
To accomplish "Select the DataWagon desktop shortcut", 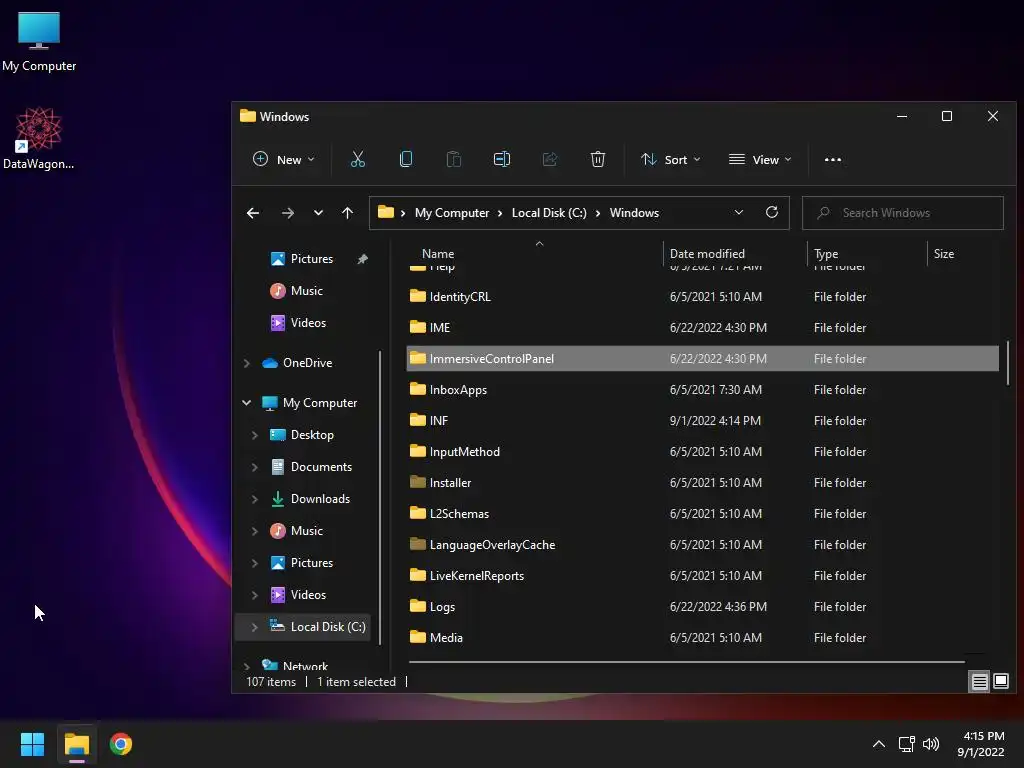I will (x=39, y=138).
